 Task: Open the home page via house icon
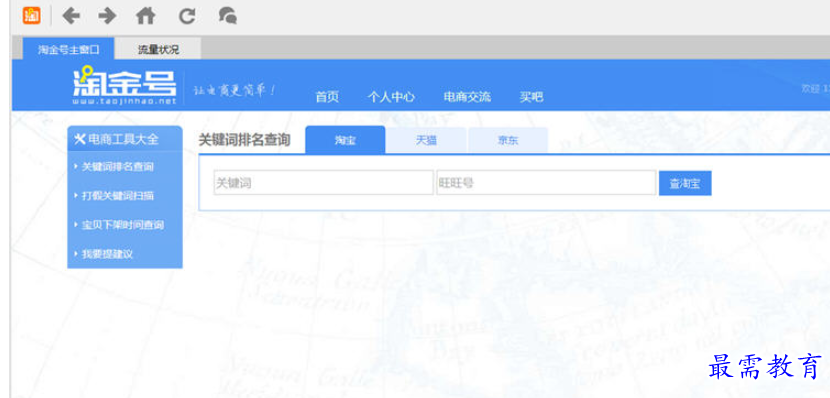[x=146, y=16]
